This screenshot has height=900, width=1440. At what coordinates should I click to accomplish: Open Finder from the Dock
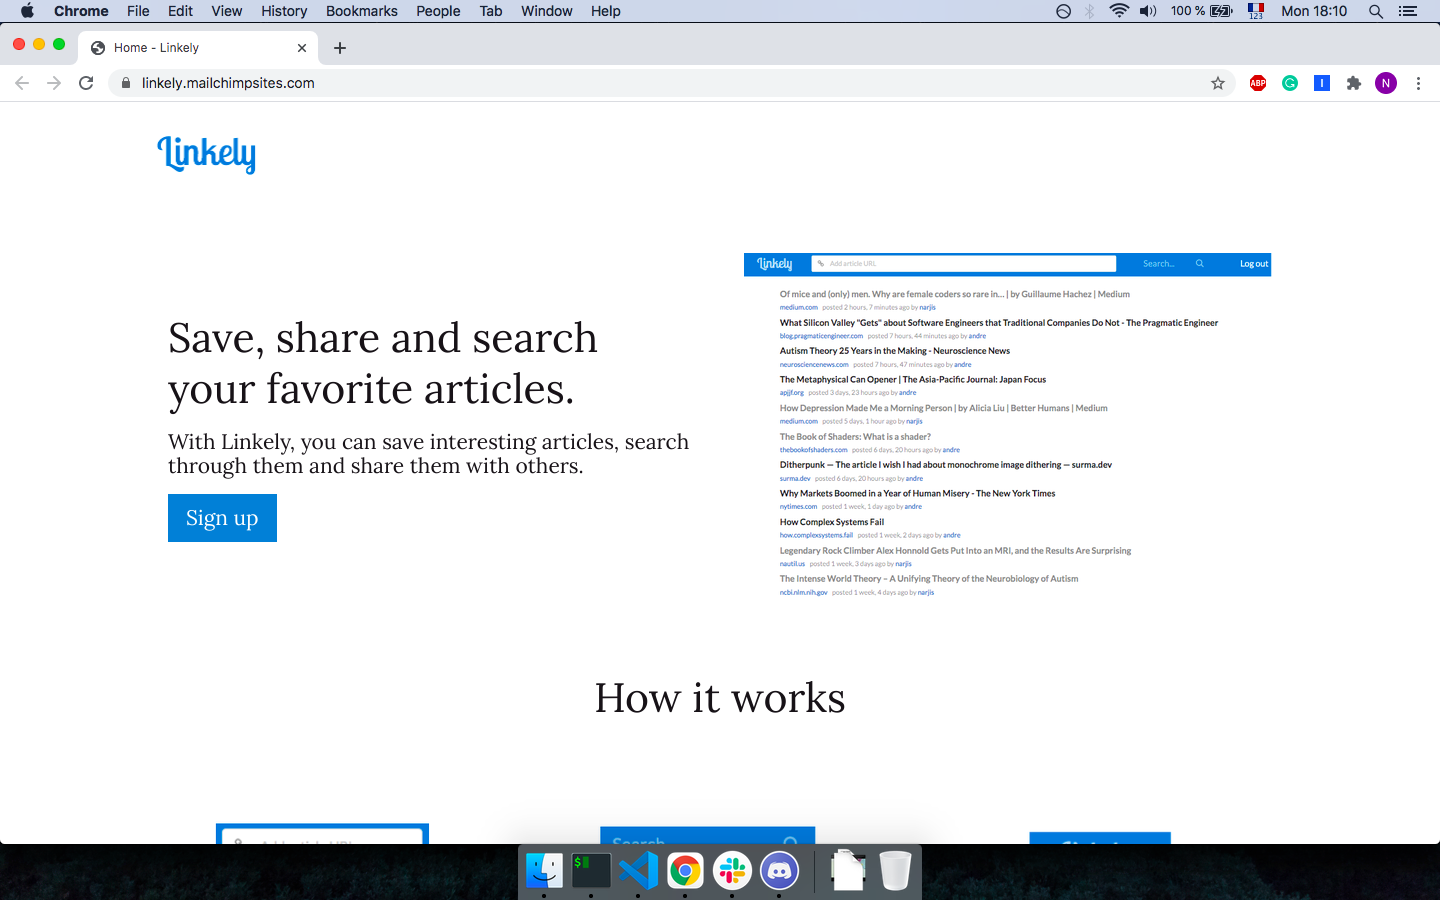pos(544,871)
